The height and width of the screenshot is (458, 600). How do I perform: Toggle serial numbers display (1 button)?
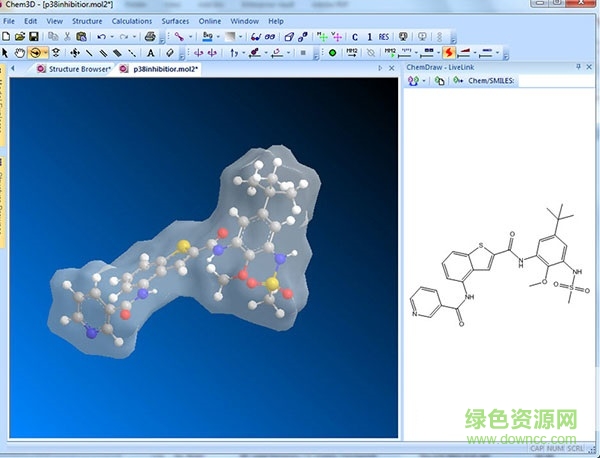369,36
